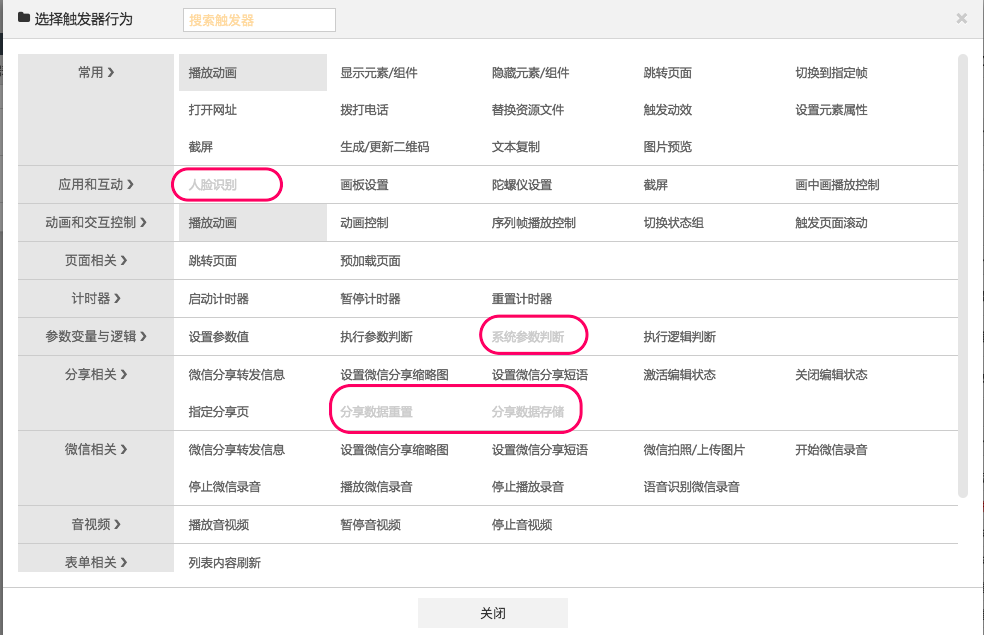Expand the 参数变量与逻辑 category
984x635 pixels.
pos(96,337)
